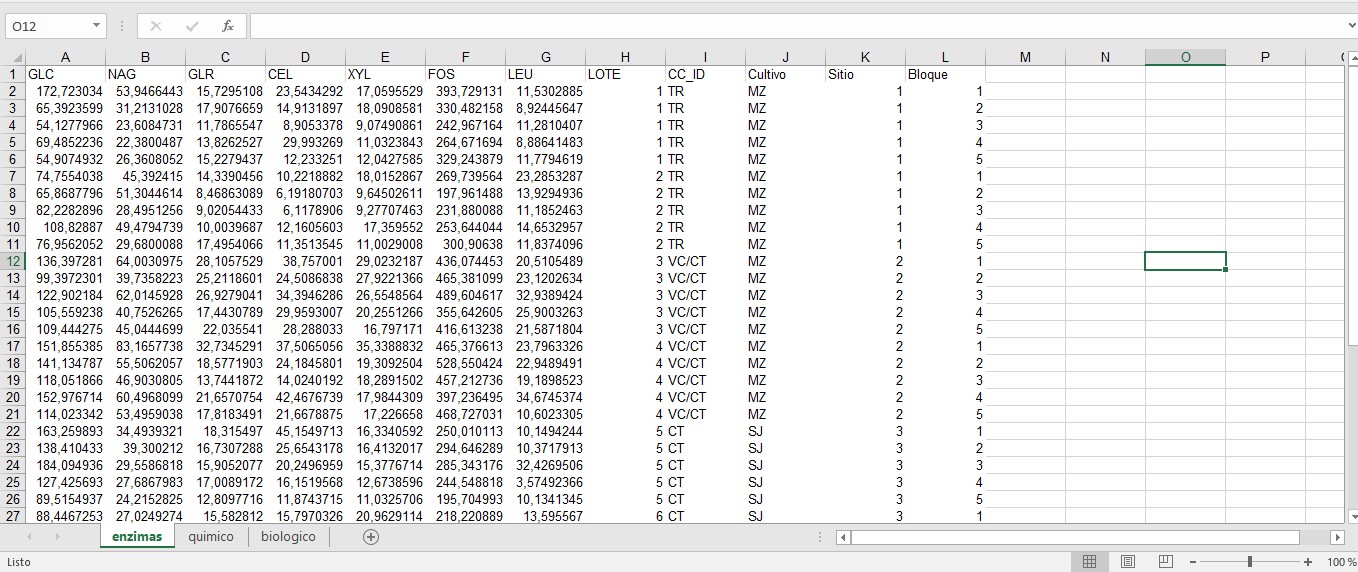Switch to Normal view in status bar
This screenshot has width=1358, height=572.
[1090, 562]
